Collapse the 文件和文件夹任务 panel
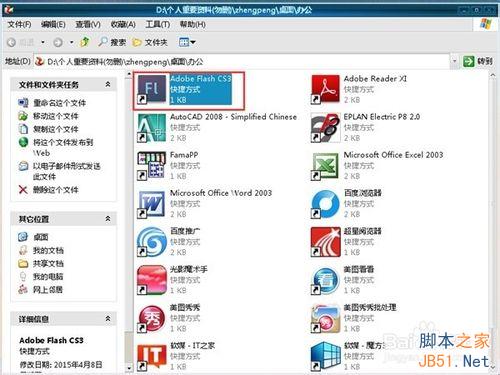The image size is (500, 375). [108, 84]
